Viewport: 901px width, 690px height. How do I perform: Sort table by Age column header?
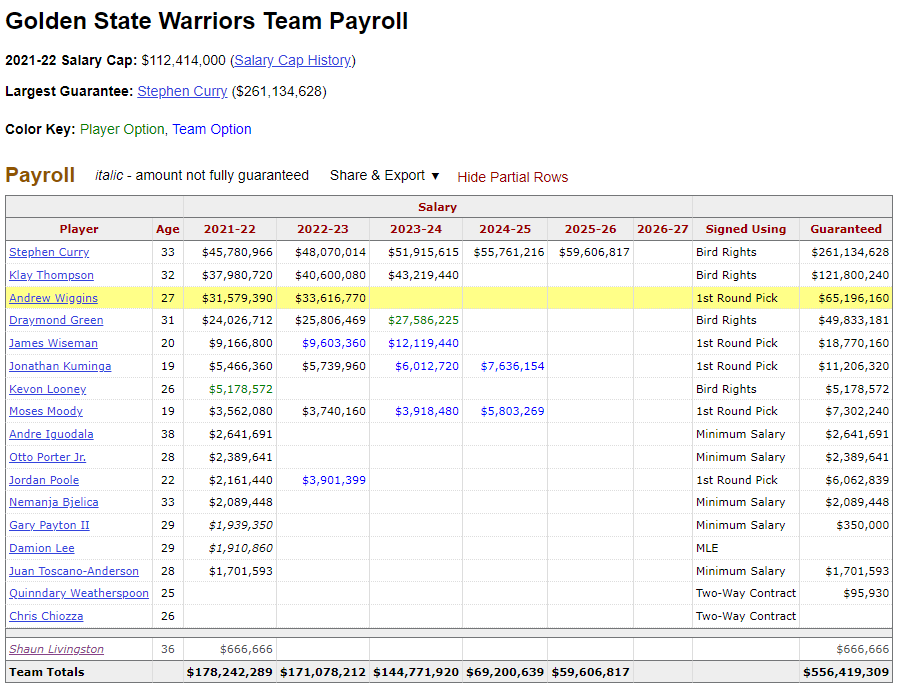[168, 229]
